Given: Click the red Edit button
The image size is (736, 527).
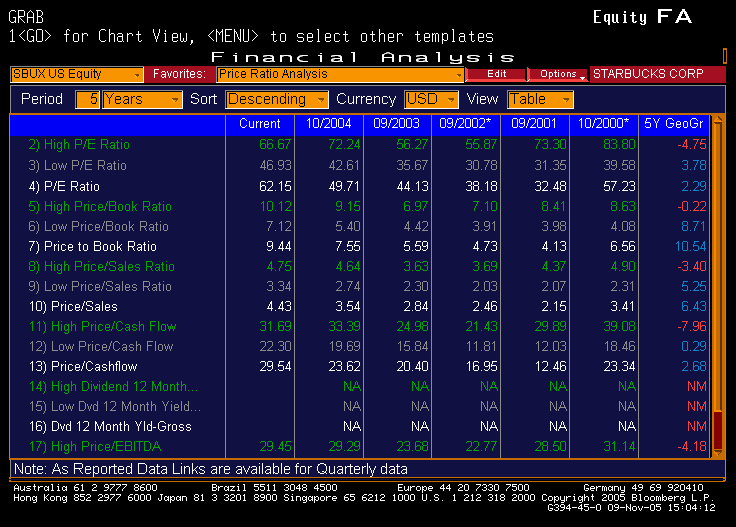Looking at the screenshot, I should (496, 74).
